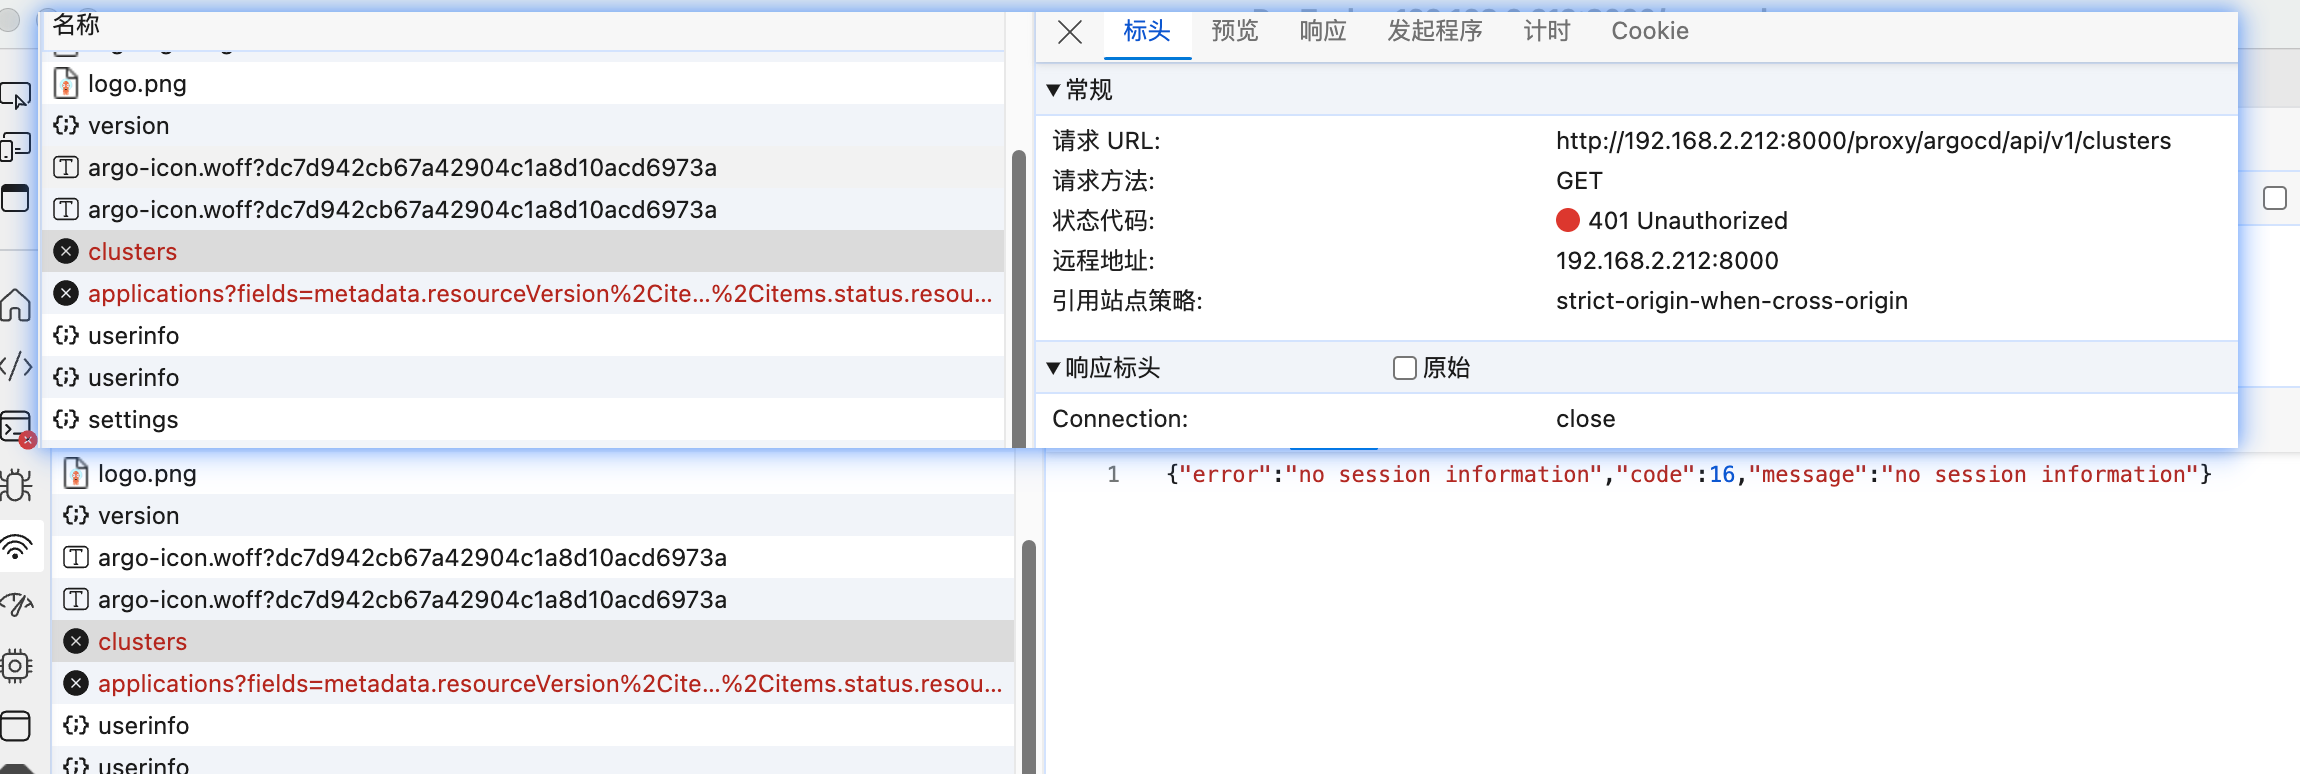2300x774 pixels.
Task: Open the Cookie tab
Action: pyautogui.click(x=1649, y=31)
